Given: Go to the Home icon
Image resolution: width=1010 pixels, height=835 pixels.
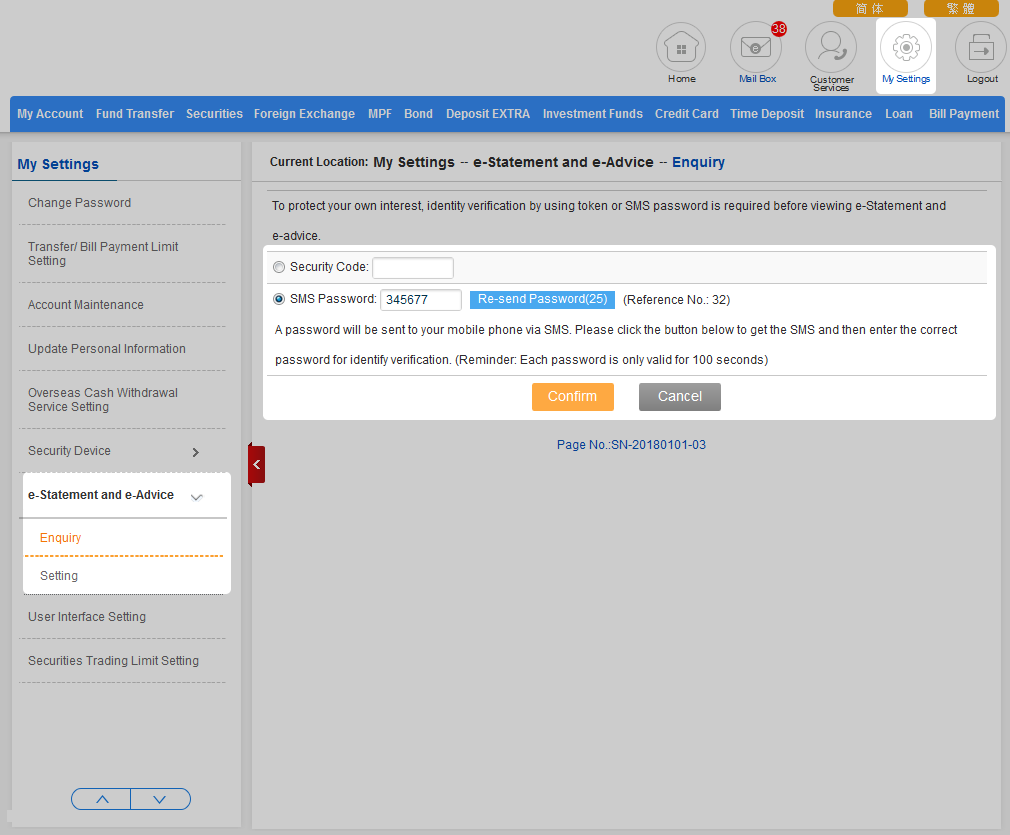Looking at the screenshot, I should [681, 48].
